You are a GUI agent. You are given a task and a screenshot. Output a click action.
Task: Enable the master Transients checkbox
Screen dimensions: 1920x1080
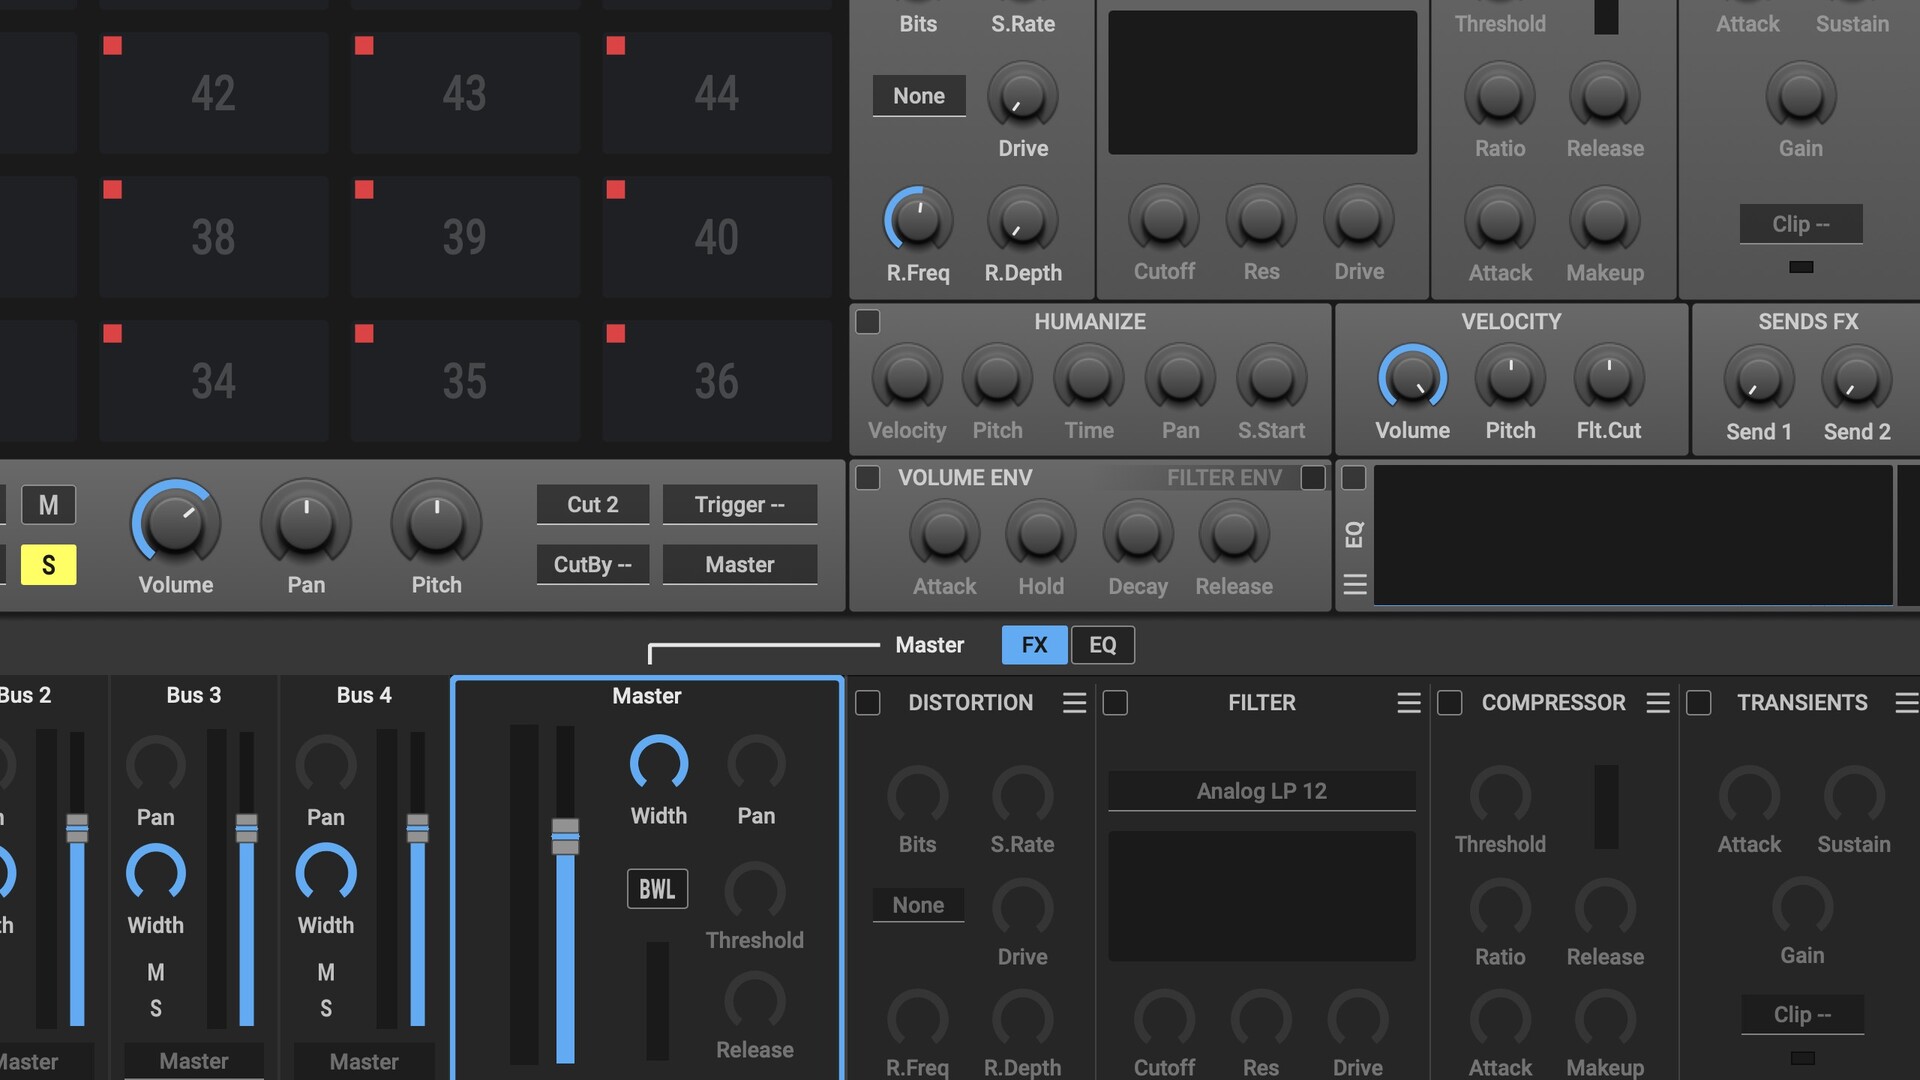click(1698, 703)
